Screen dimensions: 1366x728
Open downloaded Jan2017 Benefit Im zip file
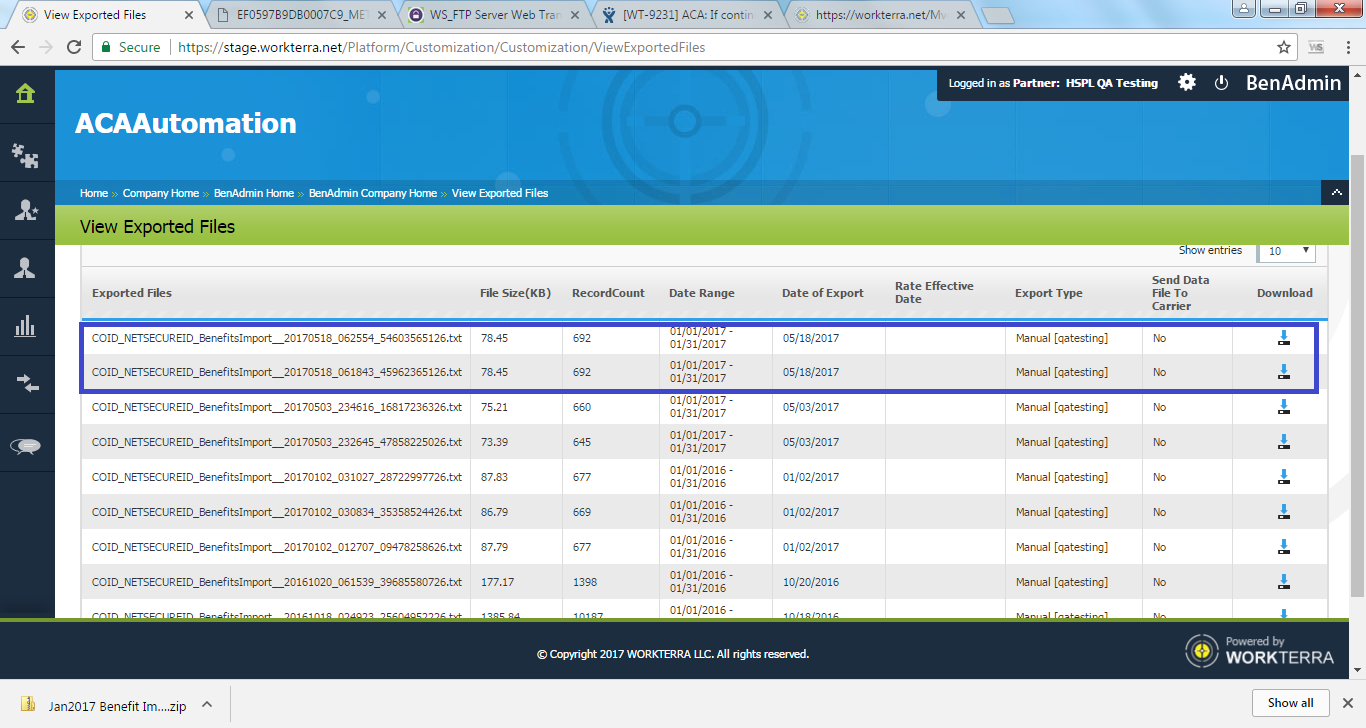tap(104, 704)
